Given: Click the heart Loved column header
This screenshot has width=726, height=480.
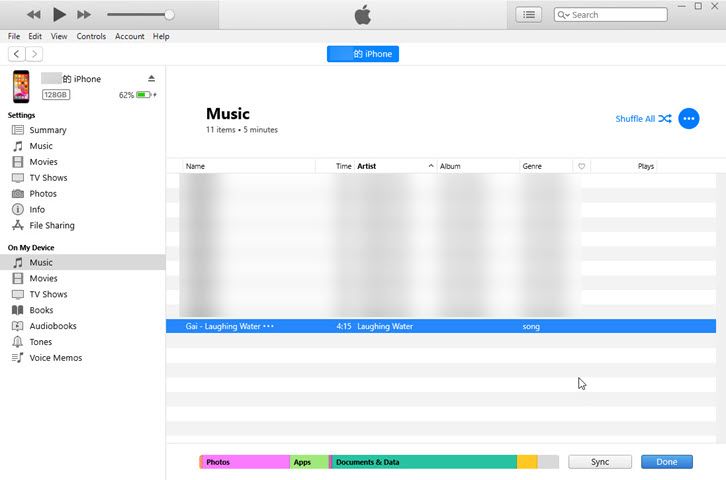Looking at the screenshot, I should click(582, 166).
